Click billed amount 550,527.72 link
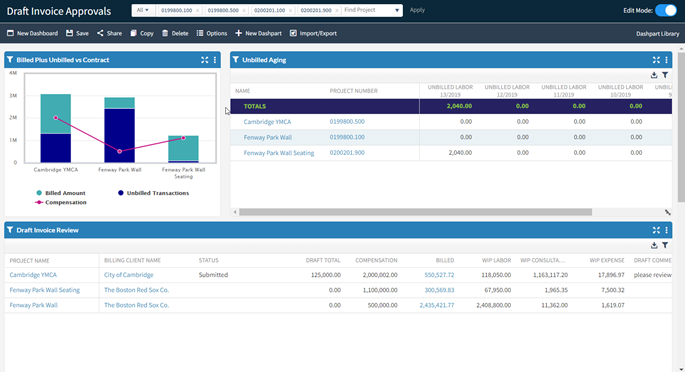Image resolution: width=685 pixels, height=372 pixels. (439, 275)
